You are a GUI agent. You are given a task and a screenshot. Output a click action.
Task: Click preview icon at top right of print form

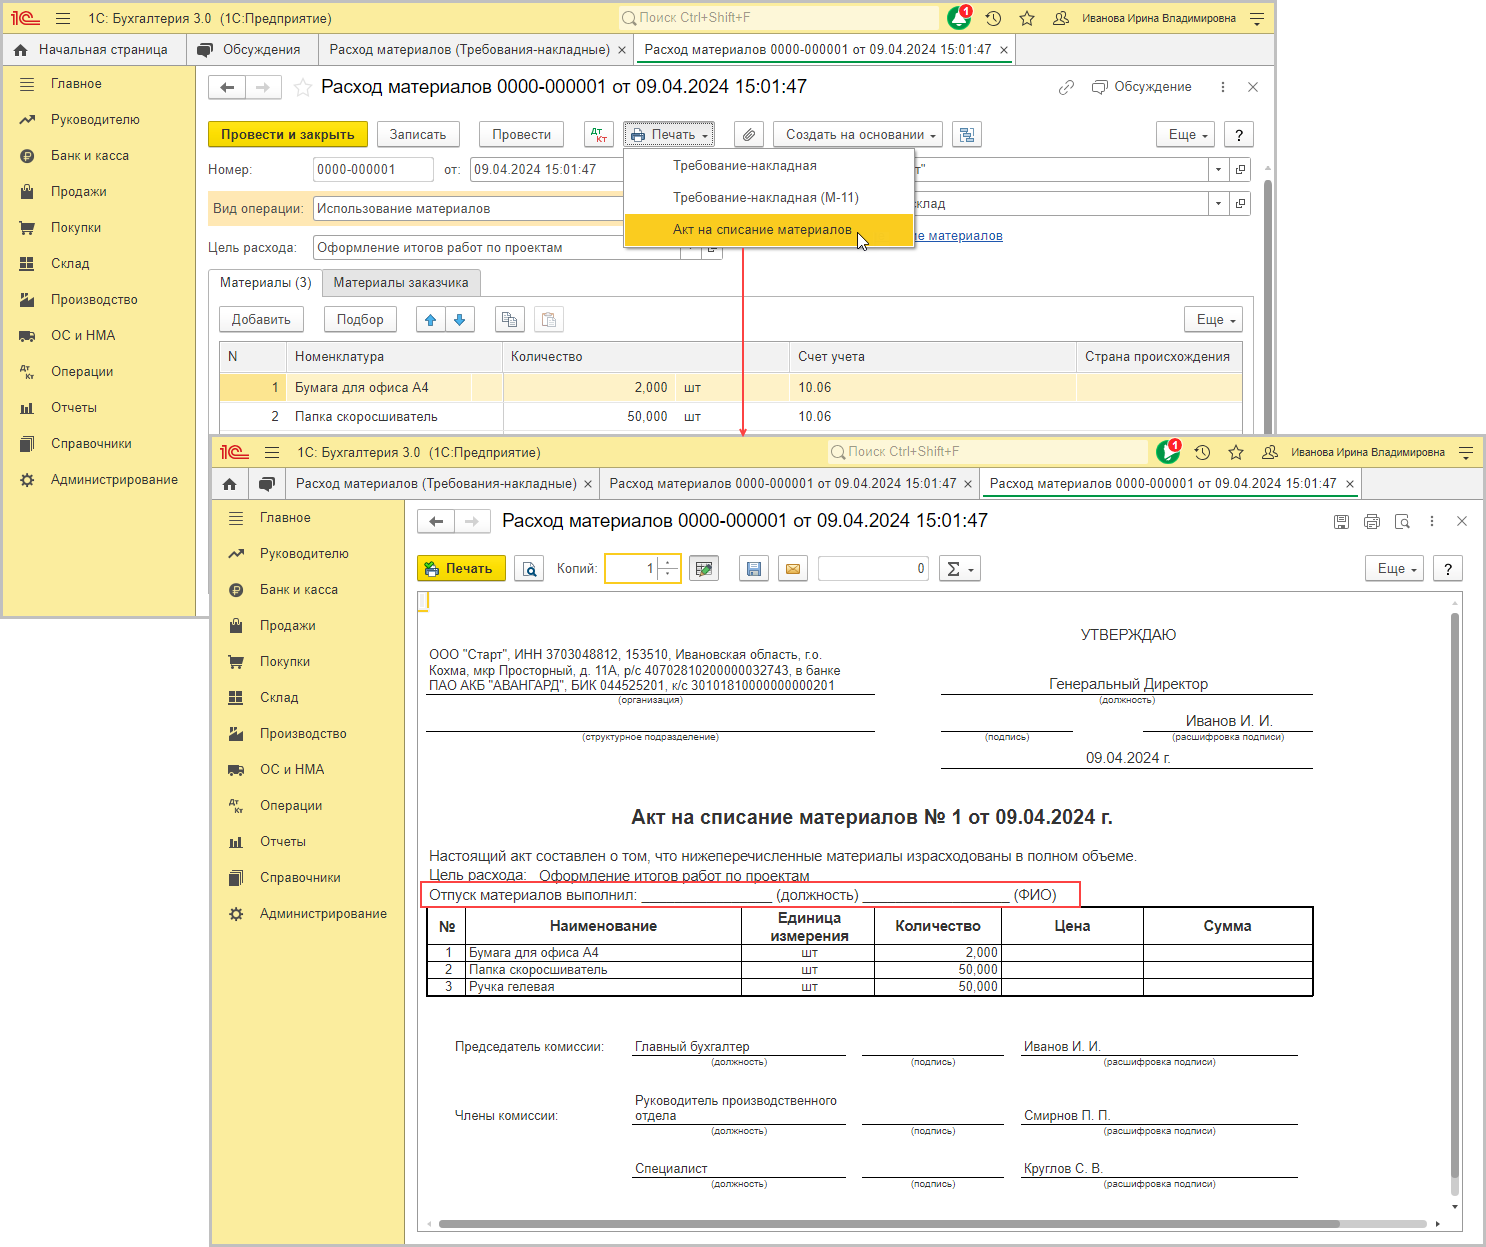point(1402,521)
